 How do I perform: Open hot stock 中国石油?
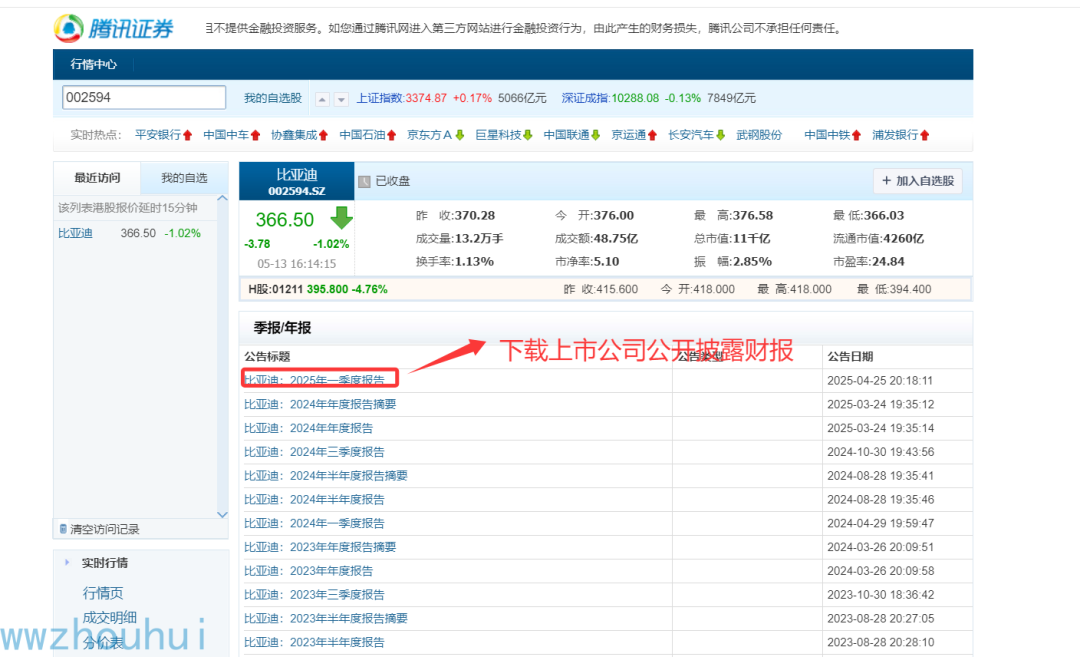pyautogui.click(x=362, y=135)
